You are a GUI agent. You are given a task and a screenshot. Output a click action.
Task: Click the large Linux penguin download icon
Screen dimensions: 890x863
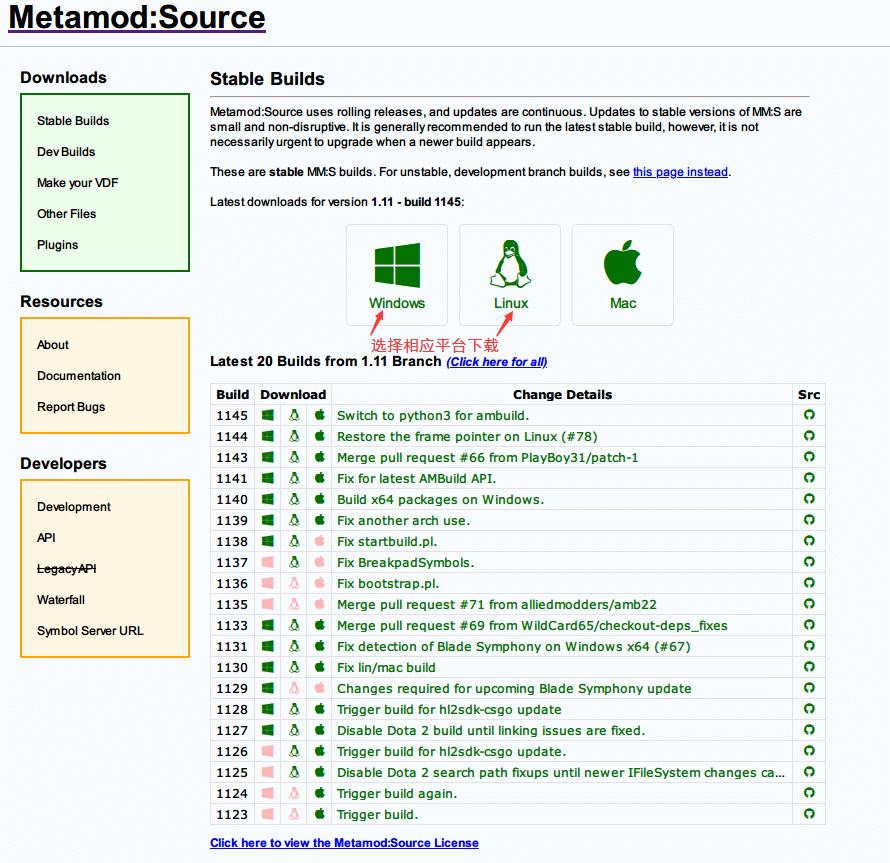click(x=510, y=265)
